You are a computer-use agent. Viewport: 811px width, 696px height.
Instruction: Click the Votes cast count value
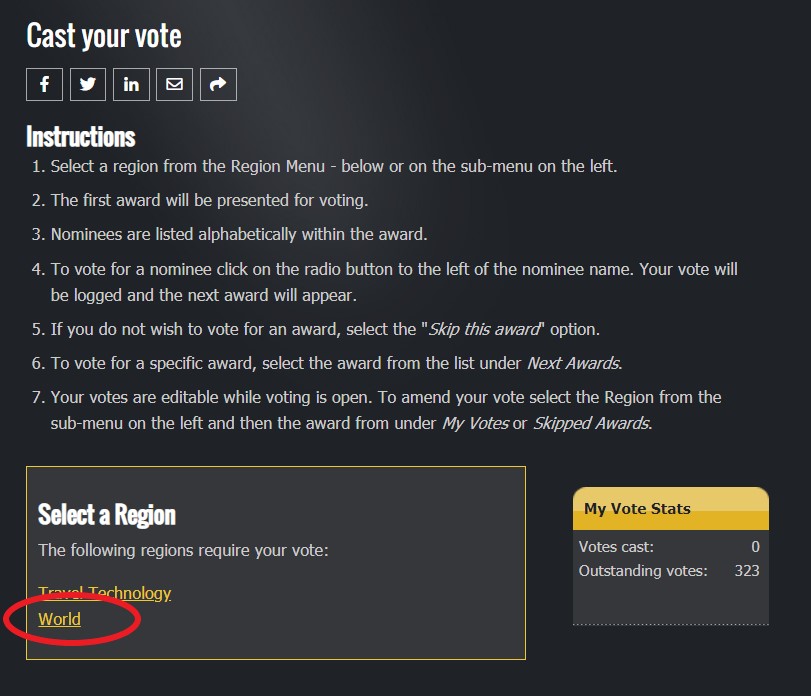(755, 546)
